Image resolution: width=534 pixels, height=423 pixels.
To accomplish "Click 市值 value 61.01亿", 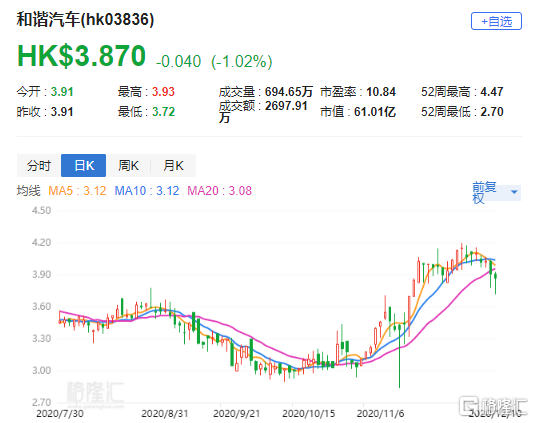I will tap(375, 112).
